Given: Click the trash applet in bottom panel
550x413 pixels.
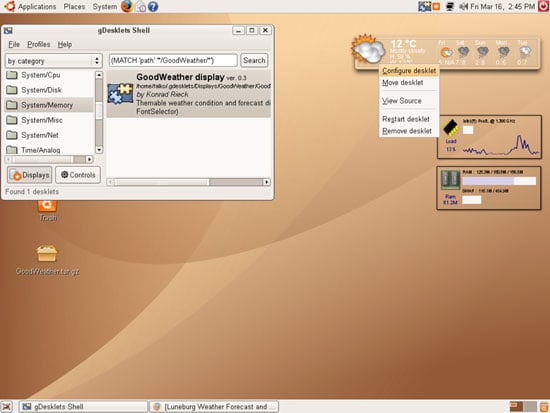Looking at the screenshot, I should pos(544,407).
